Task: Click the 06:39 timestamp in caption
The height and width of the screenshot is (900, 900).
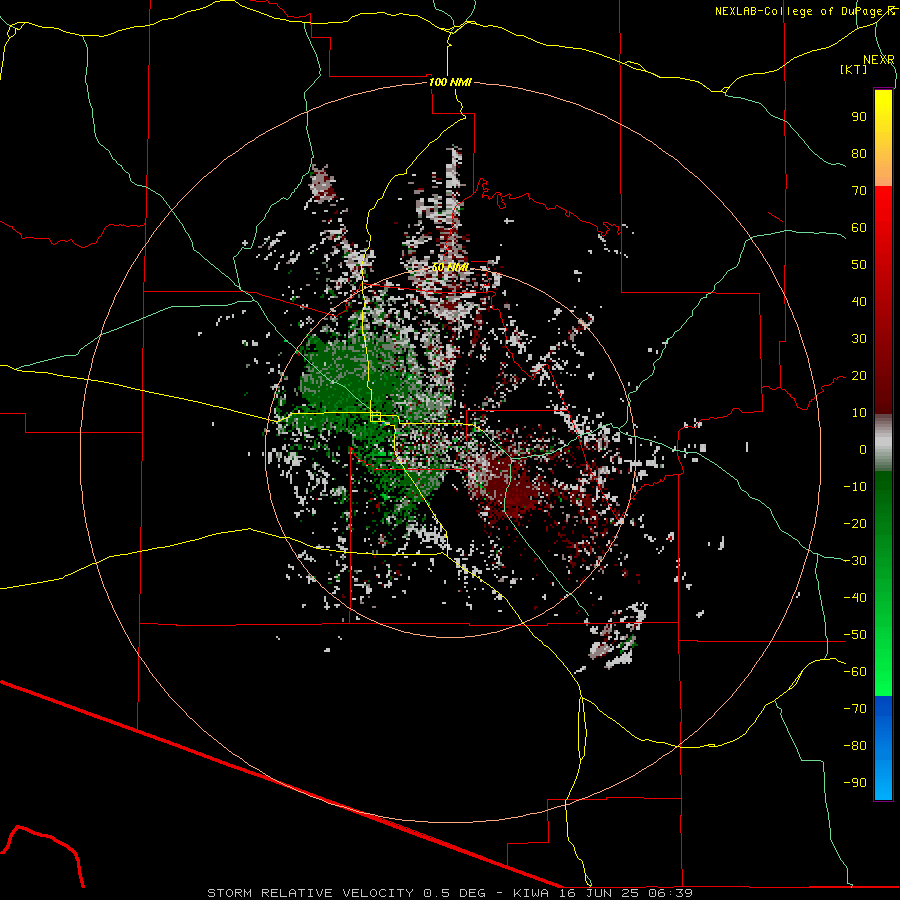Action: [x=671, y=893]
